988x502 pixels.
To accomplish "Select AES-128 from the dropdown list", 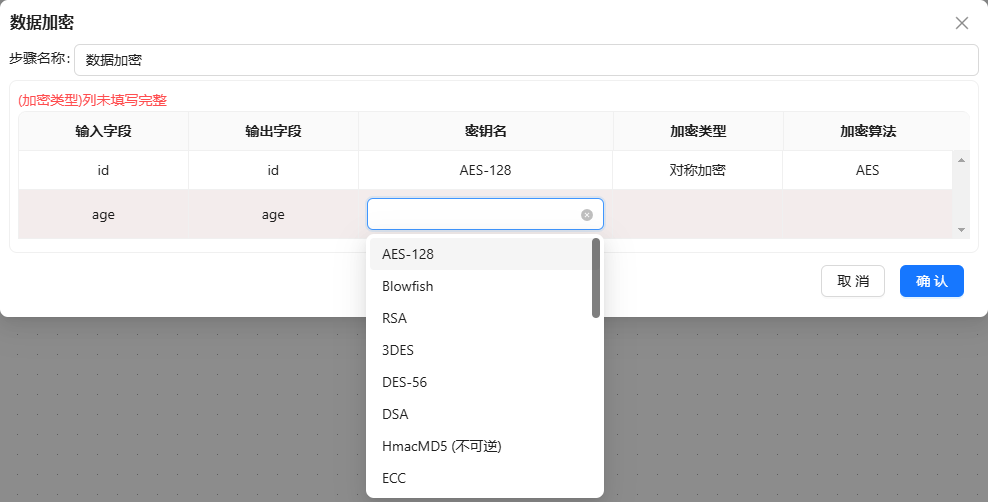I will 408,254.
